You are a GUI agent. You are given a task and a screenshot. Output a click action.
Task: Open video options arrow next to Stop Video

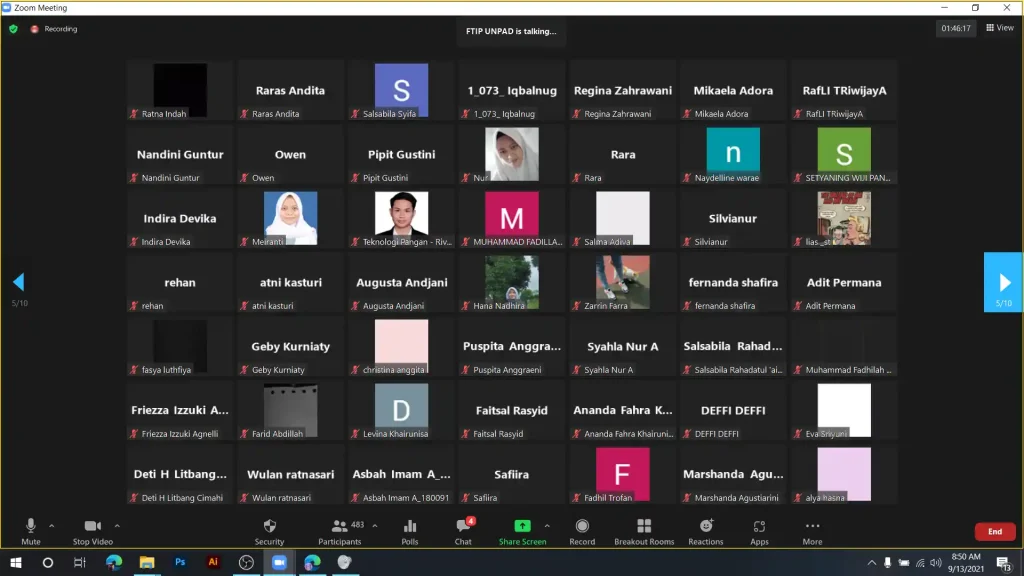[x=117, y=526]
